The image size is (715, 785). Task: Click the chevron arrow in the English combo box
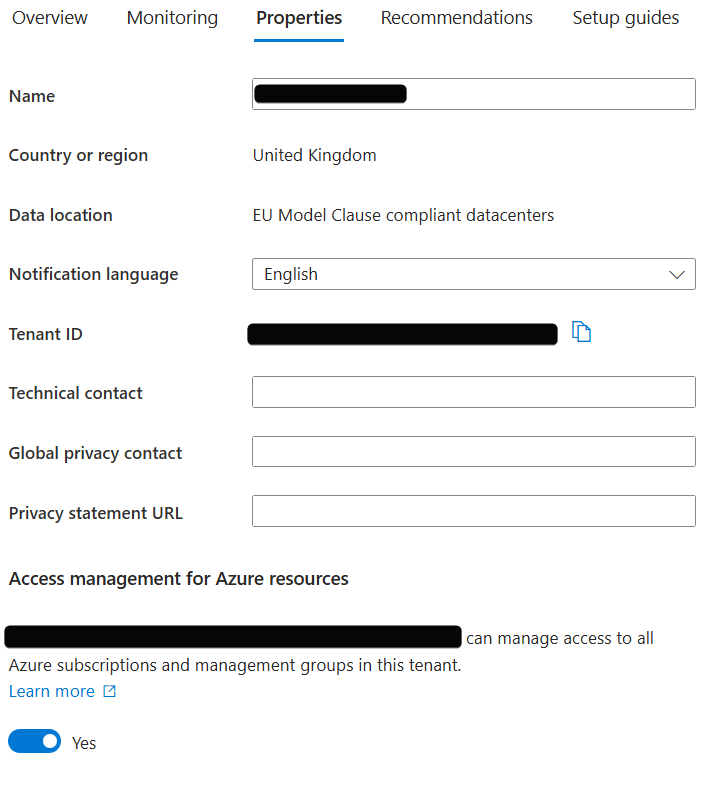click(x=677, y=274)
